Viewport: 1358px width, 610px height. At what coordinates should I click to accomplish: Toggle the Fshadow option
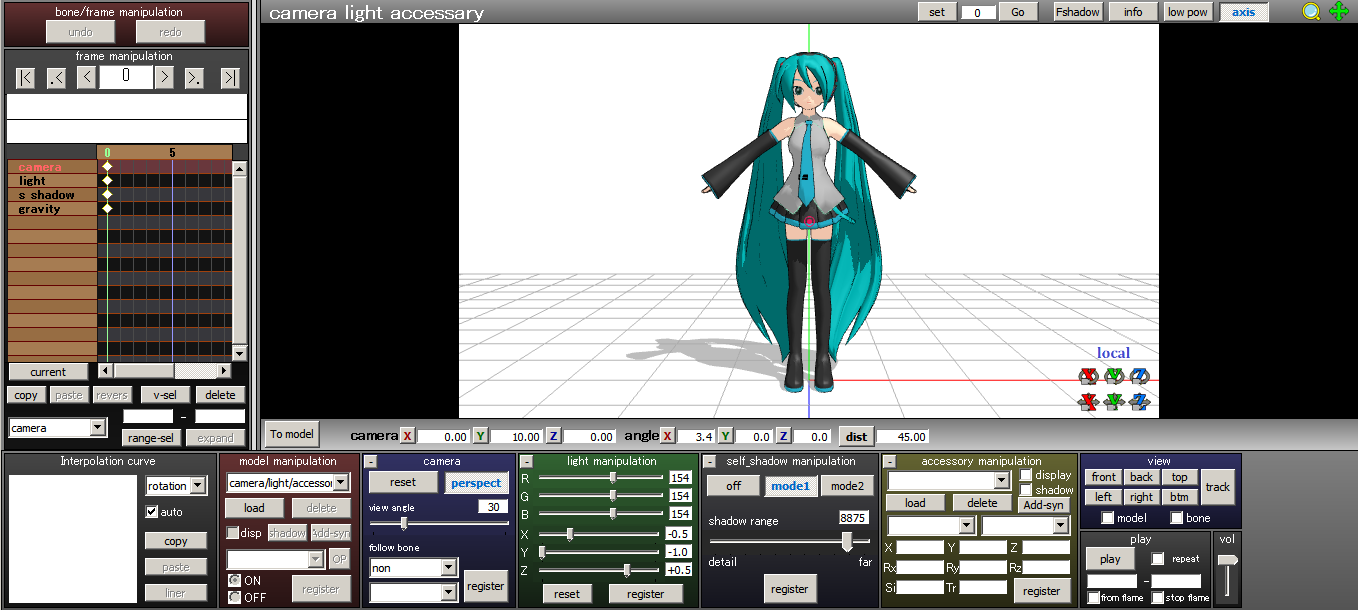tap(1078, 12)
